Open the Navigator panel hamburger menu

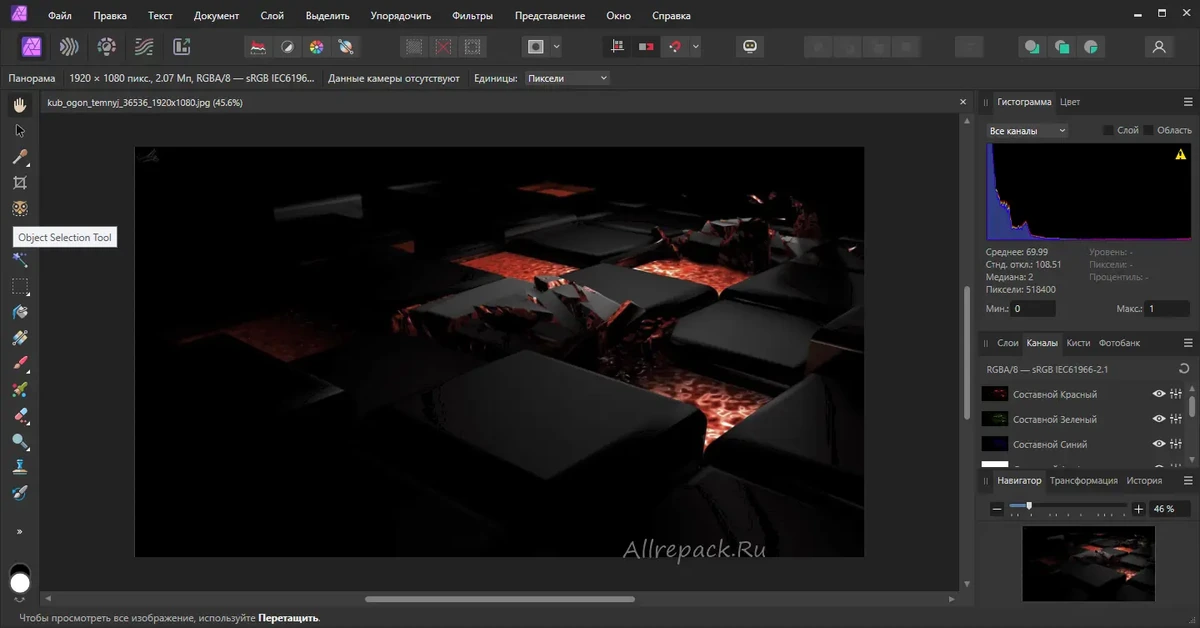pyautogui.click(x=1188, y=481)
